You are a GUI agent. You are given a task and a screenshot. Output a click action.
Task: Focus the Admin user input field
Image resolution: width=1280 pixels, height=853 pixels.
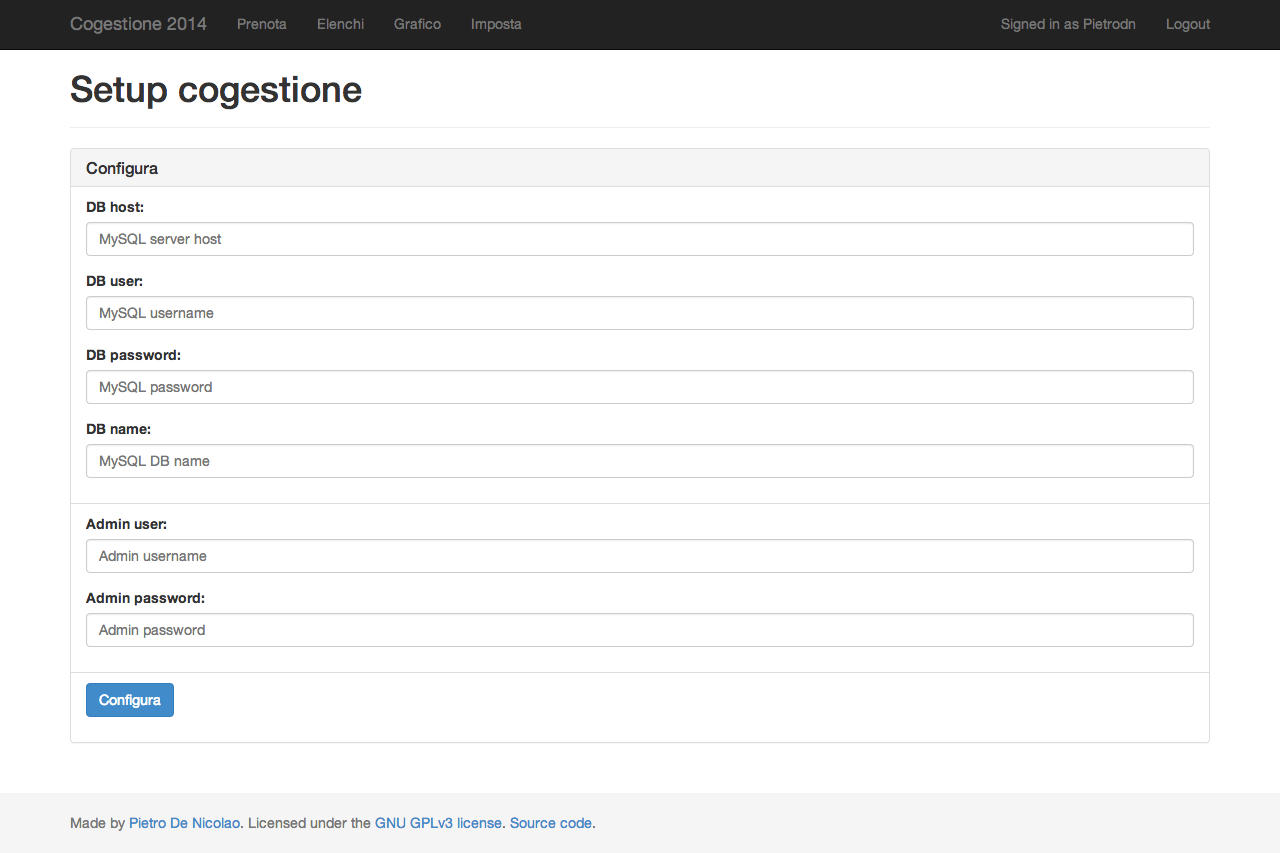pos(640,556)
